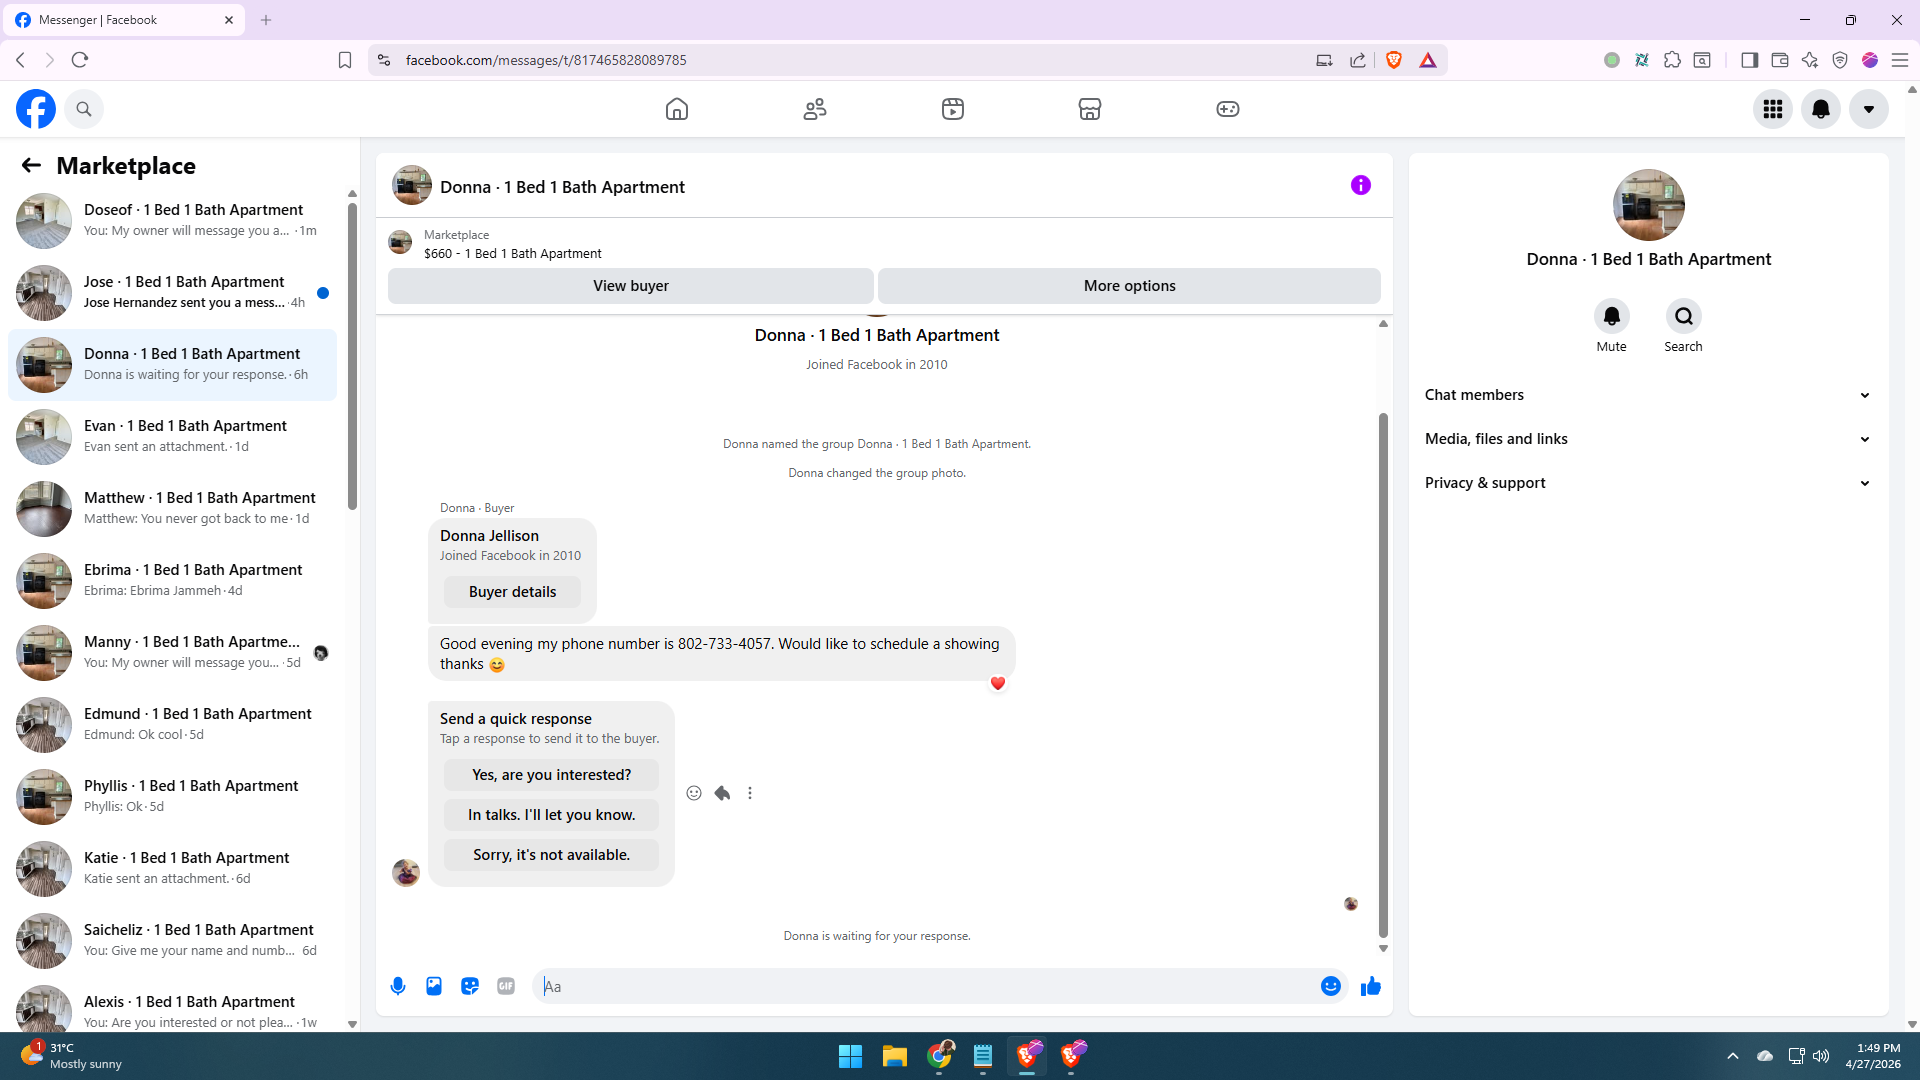Open the Friends icon in top navigation
Viewport: 1920px width, 1080px height.
815,109
